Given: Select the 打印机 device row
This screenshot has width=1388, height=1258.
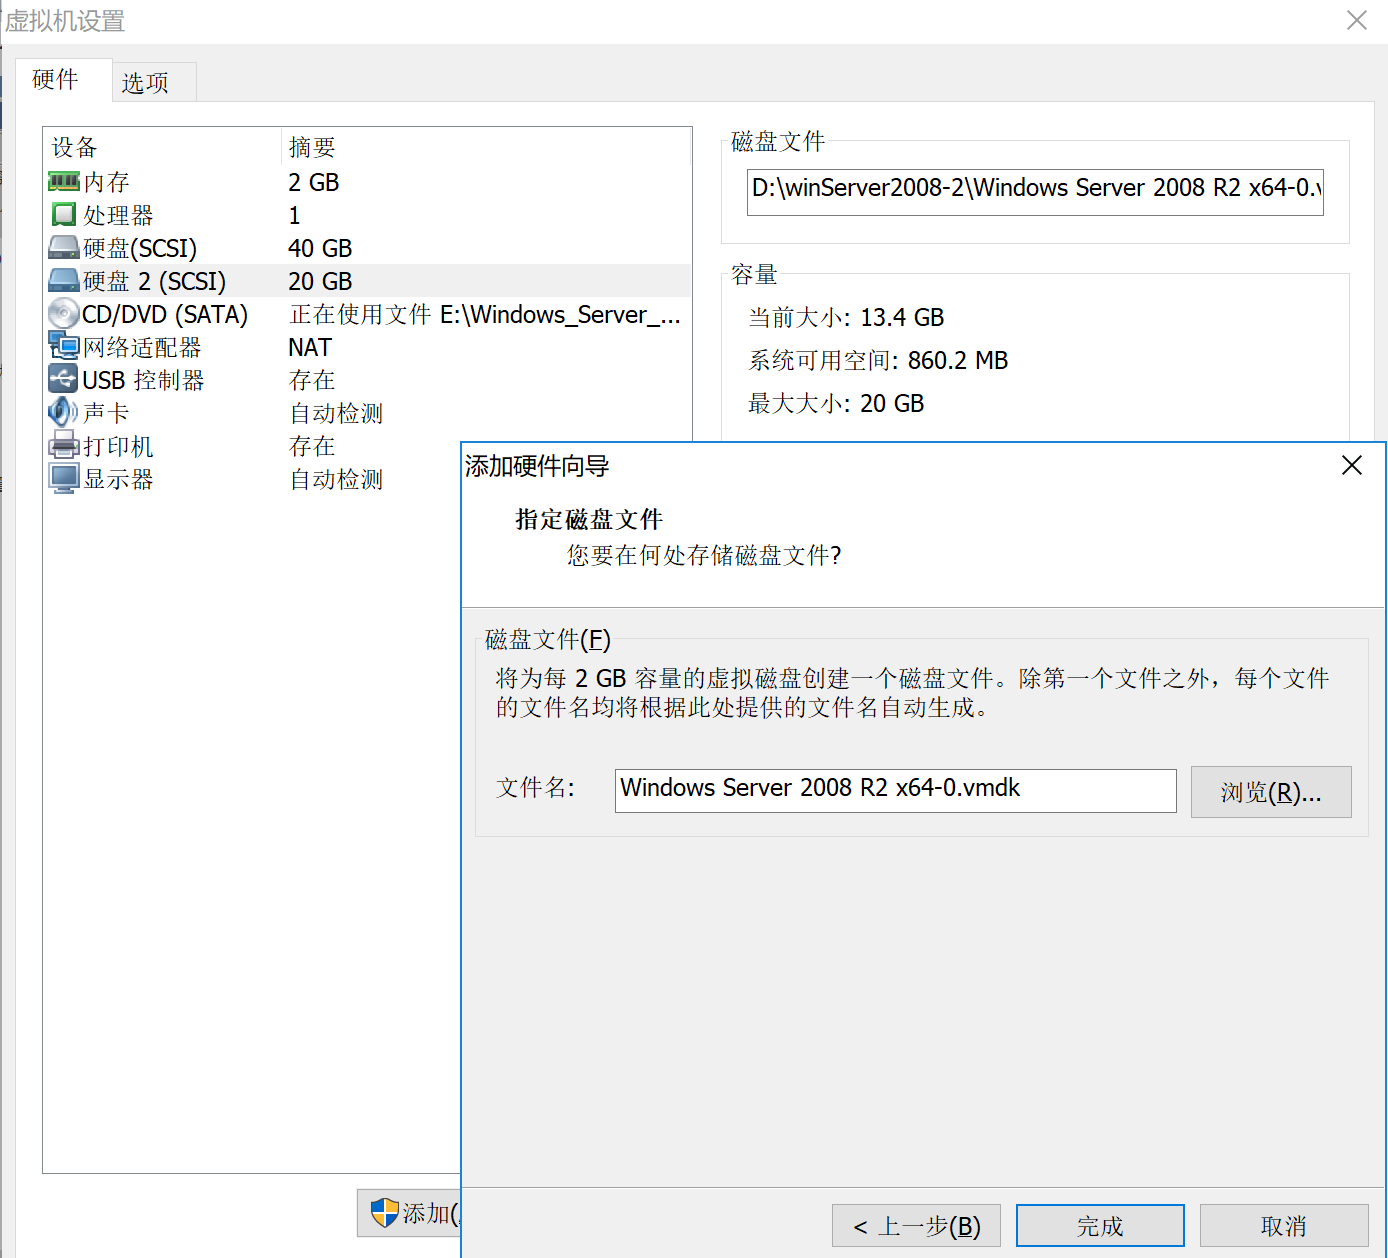Looking at the screenshot, I should (253, 446).
